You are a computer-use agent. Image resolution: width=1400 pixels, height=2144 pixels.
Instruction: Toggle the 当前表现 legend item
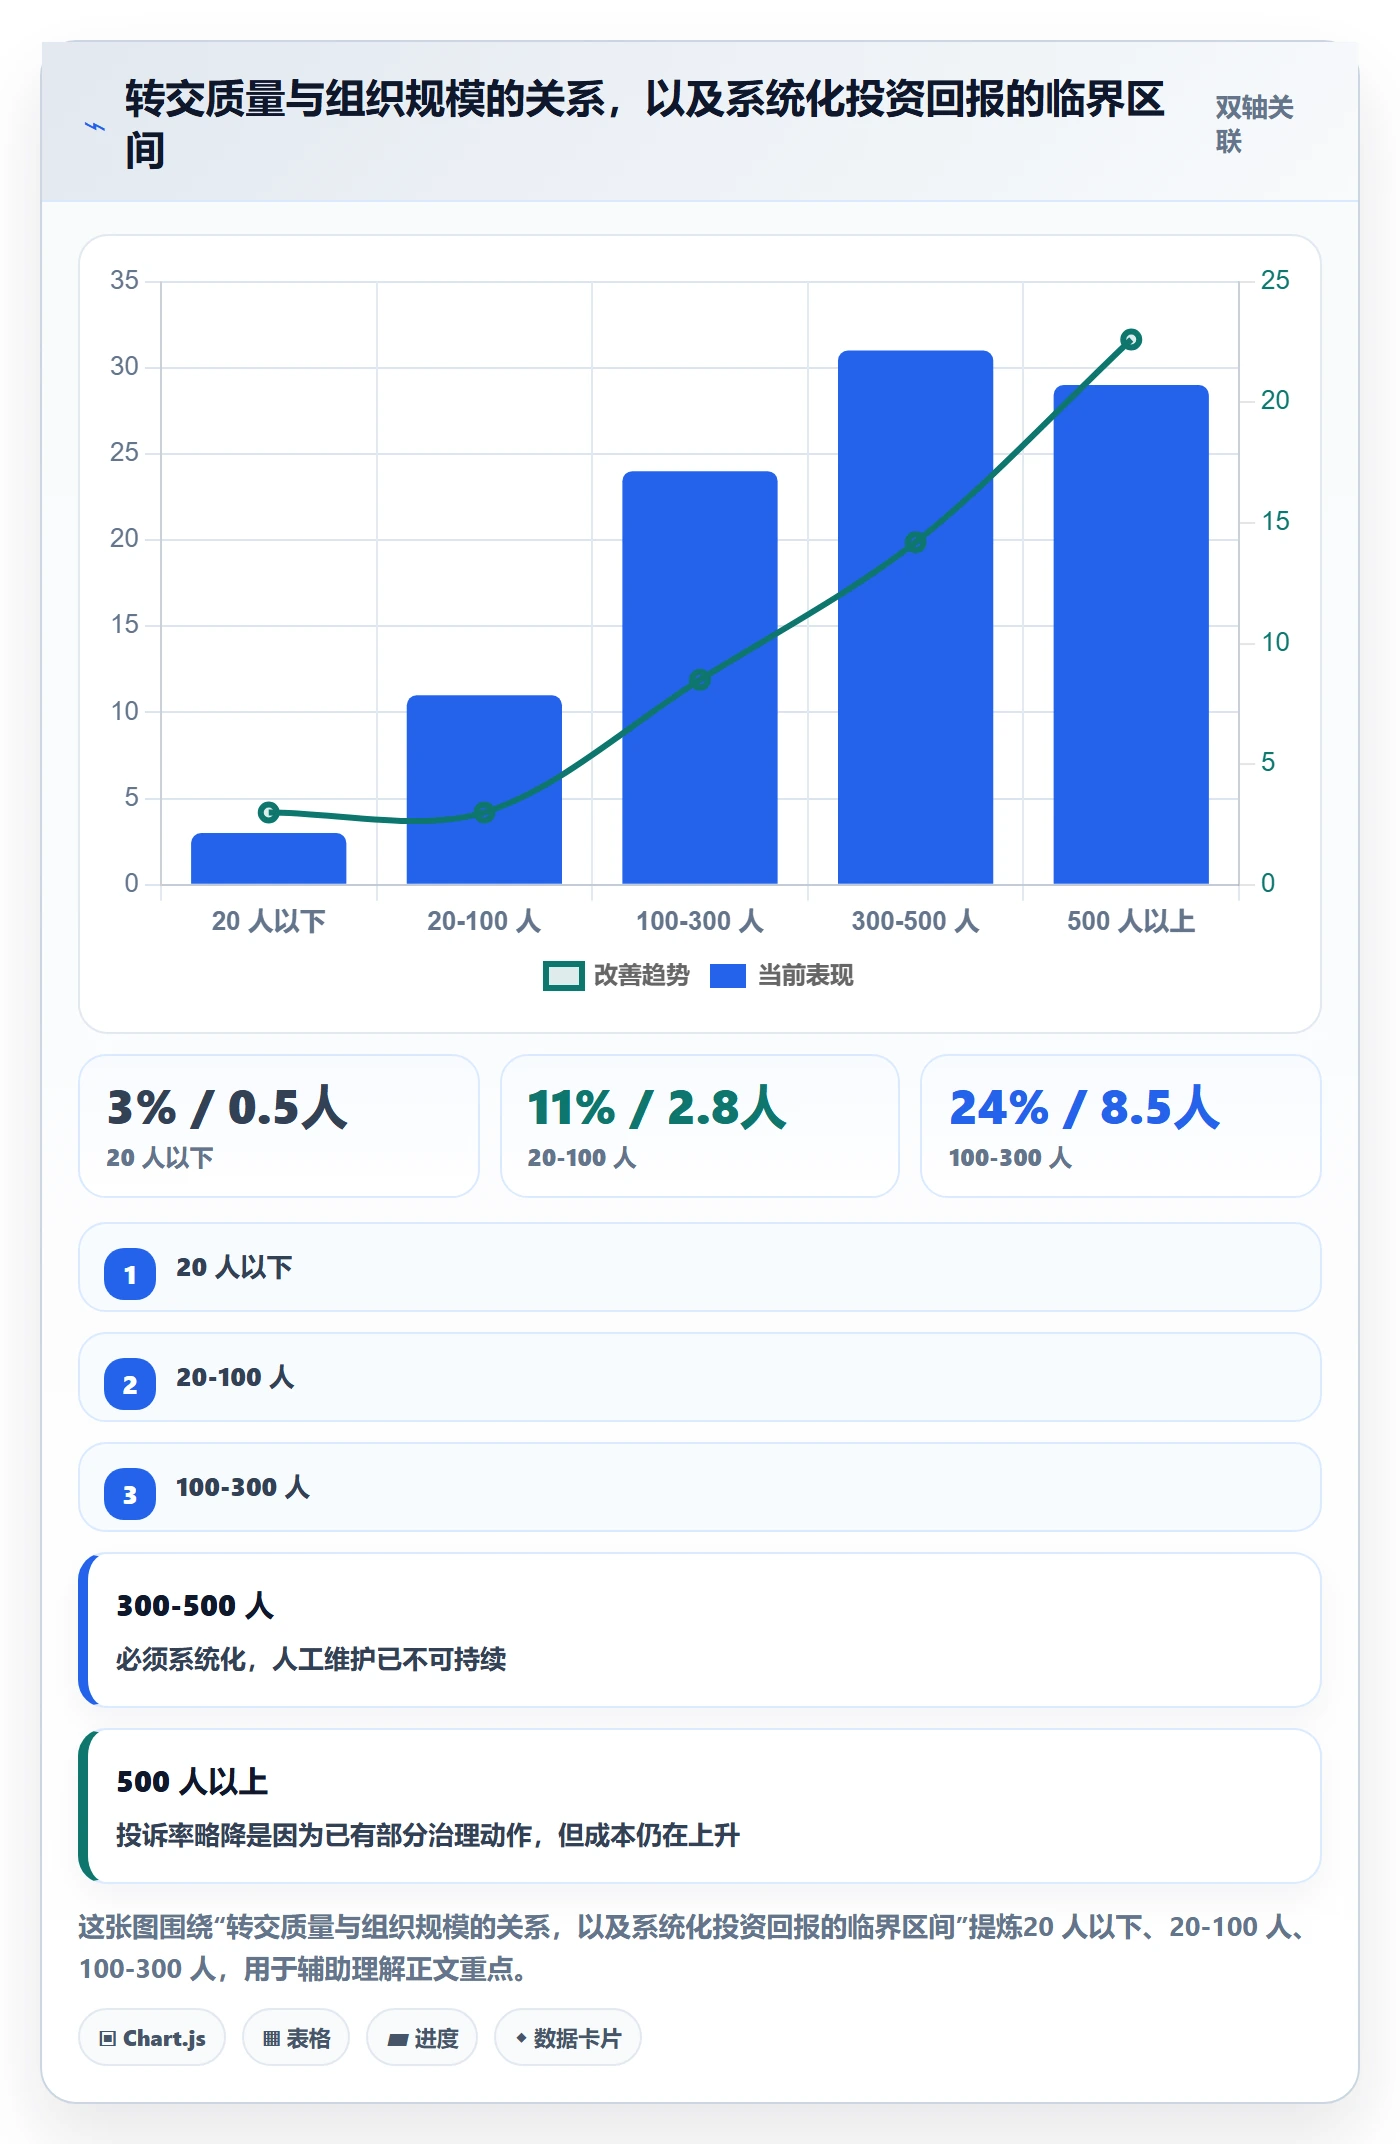tap(782, 976)
